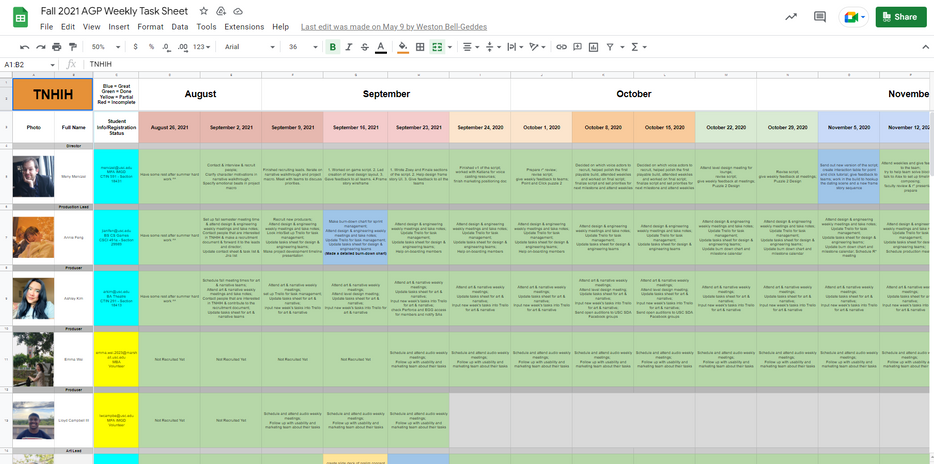Open comment history

[820, 17]
